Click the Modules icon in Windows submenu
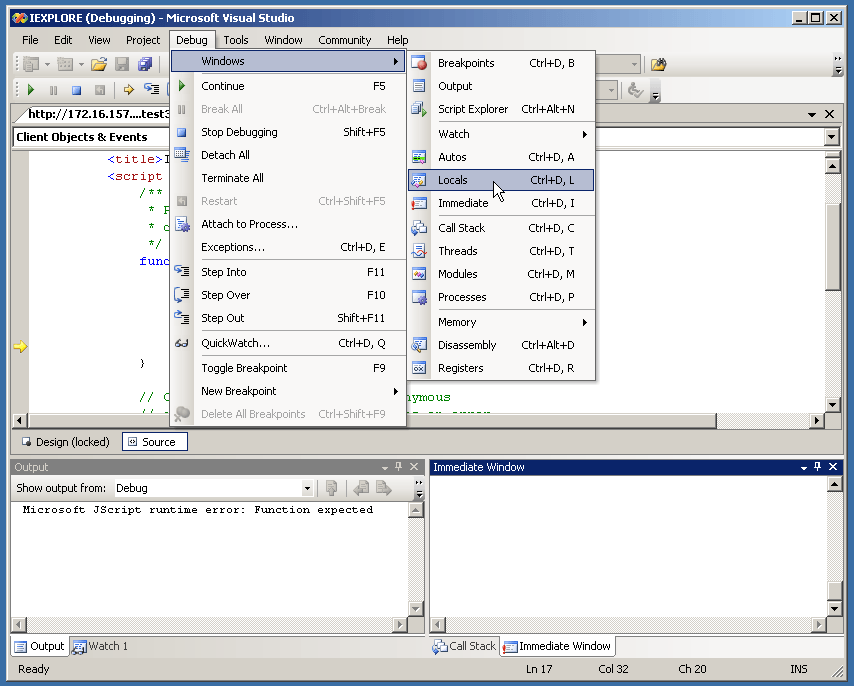Viewport: 854px width, 686px height. [419, 274]
